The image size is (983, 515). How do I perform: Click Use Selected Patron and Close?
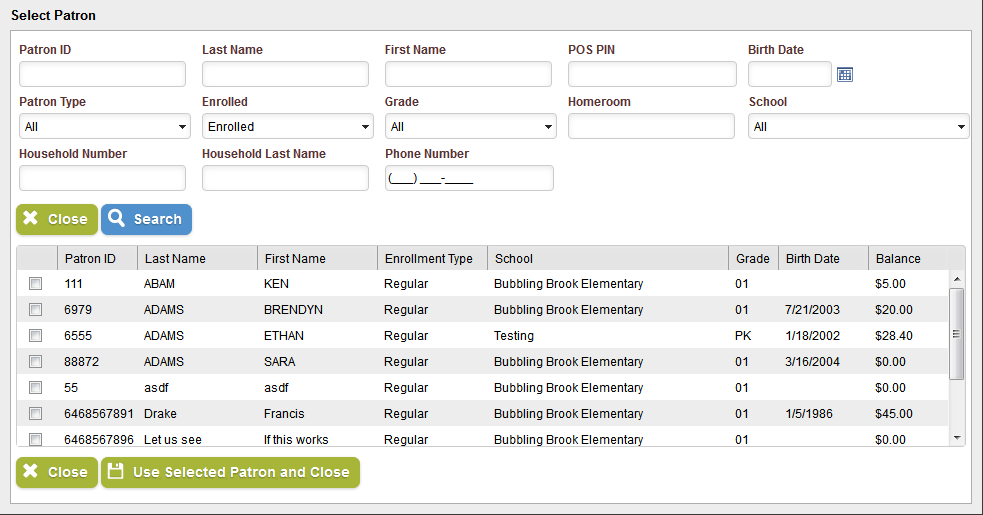231,472
